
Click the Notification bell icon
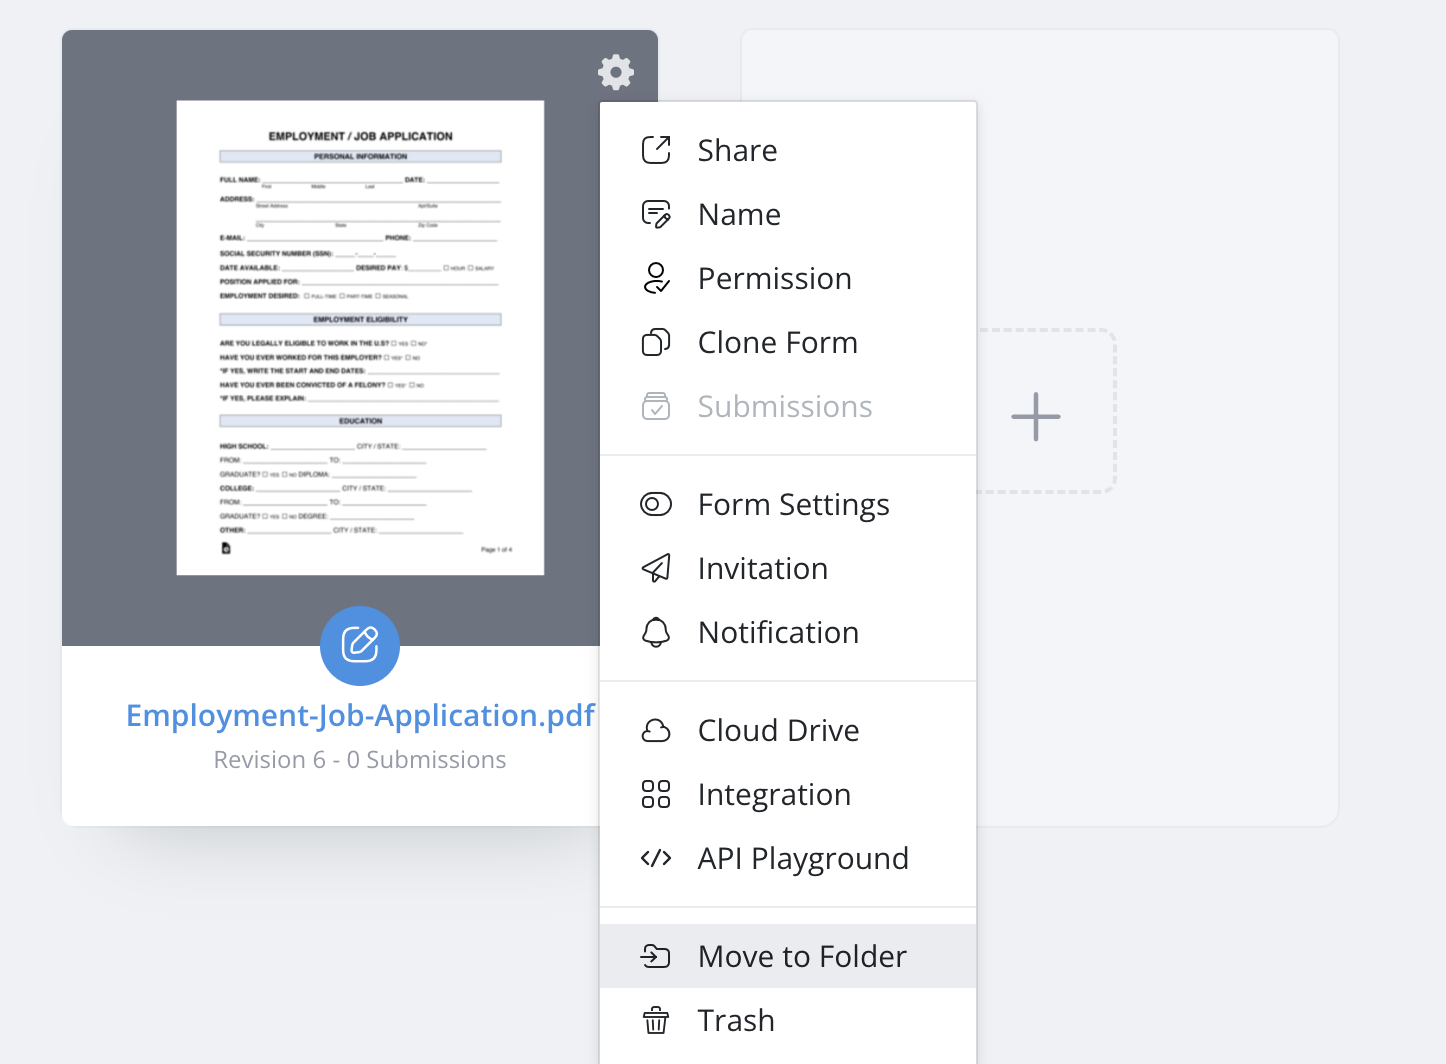point(656,633)
